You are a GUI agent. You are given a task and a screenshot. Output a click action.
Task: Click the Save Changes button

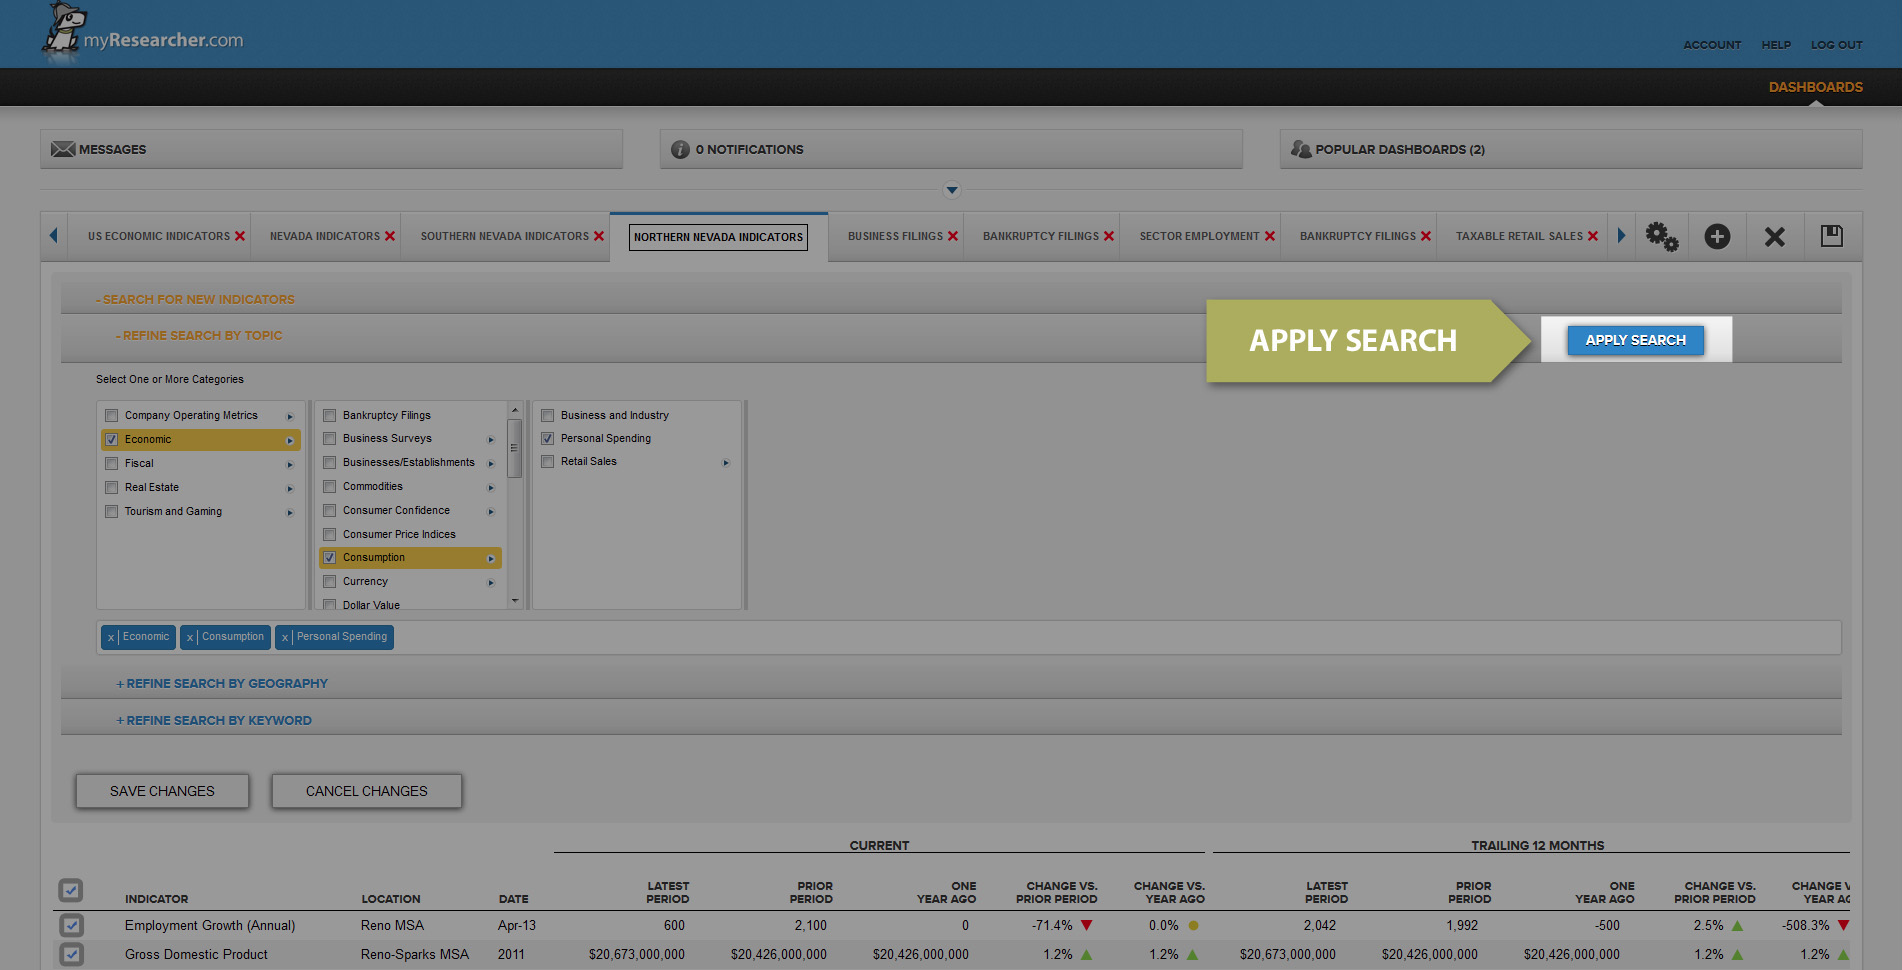pyautogui.click(x=162, y=791)
